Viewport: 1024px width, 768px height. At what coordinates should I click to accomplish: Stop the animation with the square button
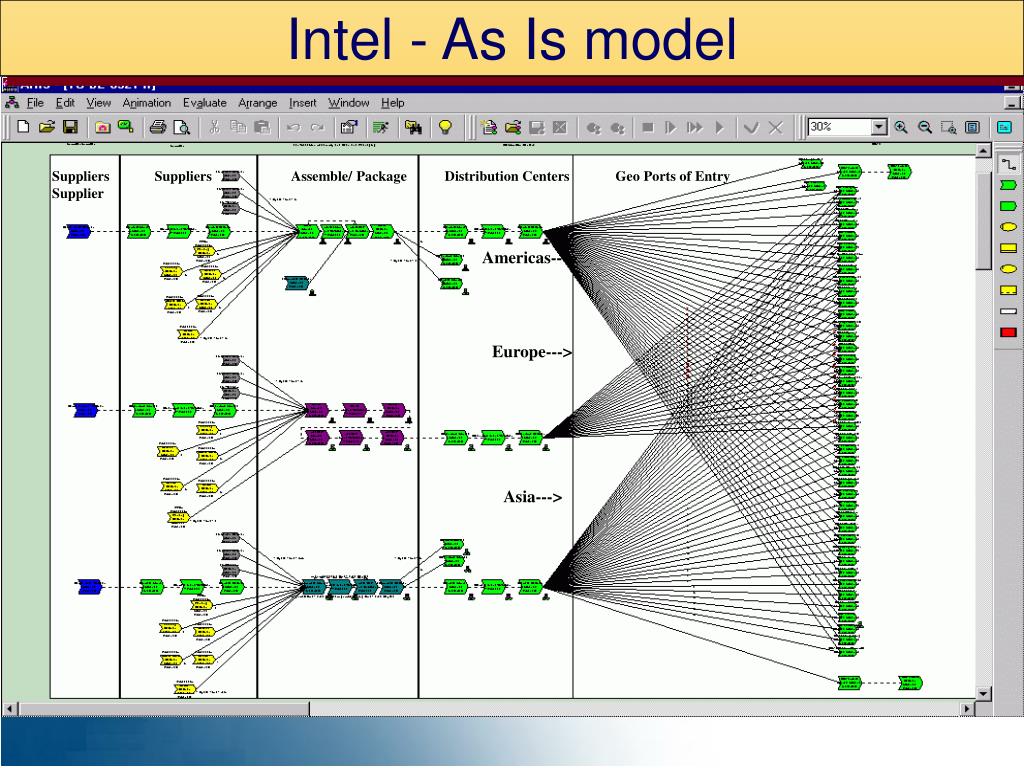[x=647, y=127]
